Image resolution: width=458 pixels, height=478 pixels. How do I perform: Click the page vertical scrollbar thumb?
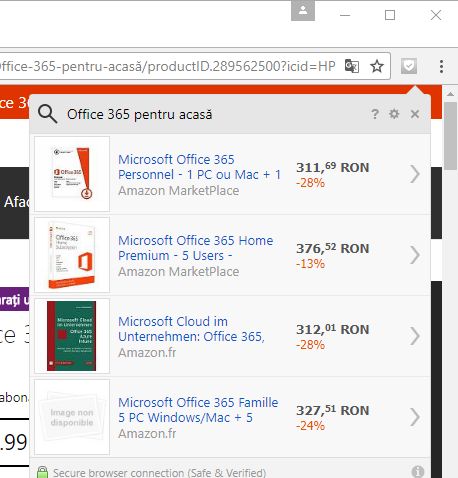pyautogui.click(x=451, y=136)
